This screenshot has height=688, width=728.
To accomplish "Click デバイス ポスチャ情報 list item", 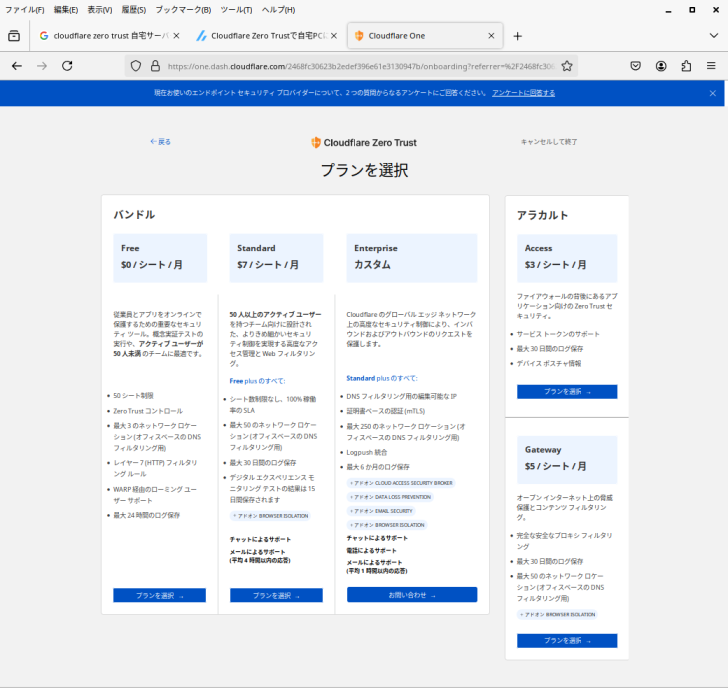I will [549, 363].
